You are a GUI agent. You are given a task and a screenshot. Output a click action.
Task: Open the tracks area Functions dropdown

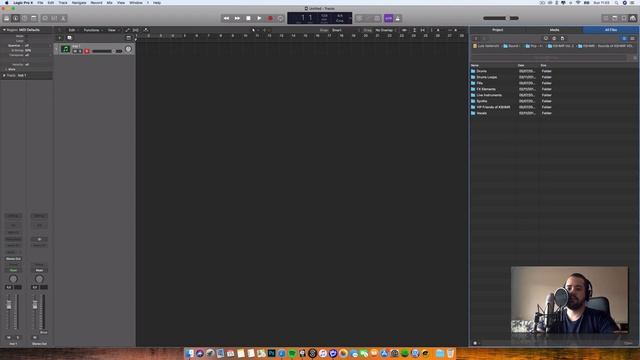[x=93, y=30]
